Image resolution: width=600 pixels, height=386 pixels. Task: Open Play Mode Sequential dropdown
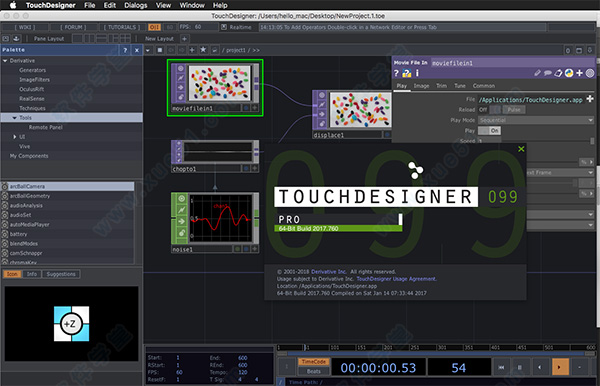coord(536,120)
